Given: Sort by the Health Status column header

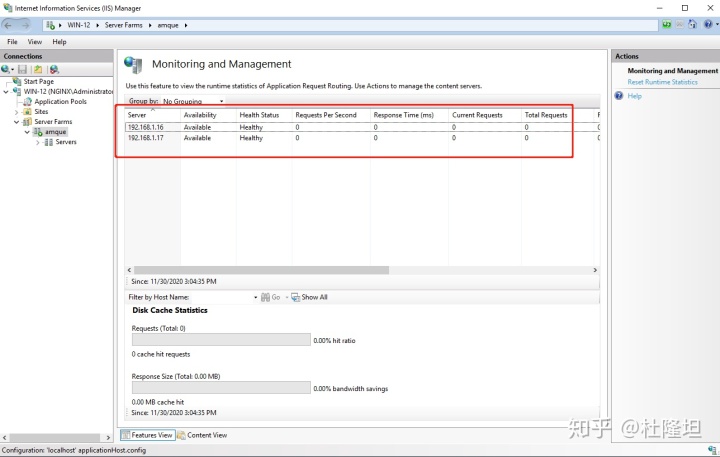Looking at the screenshot, I should [264, 115].
